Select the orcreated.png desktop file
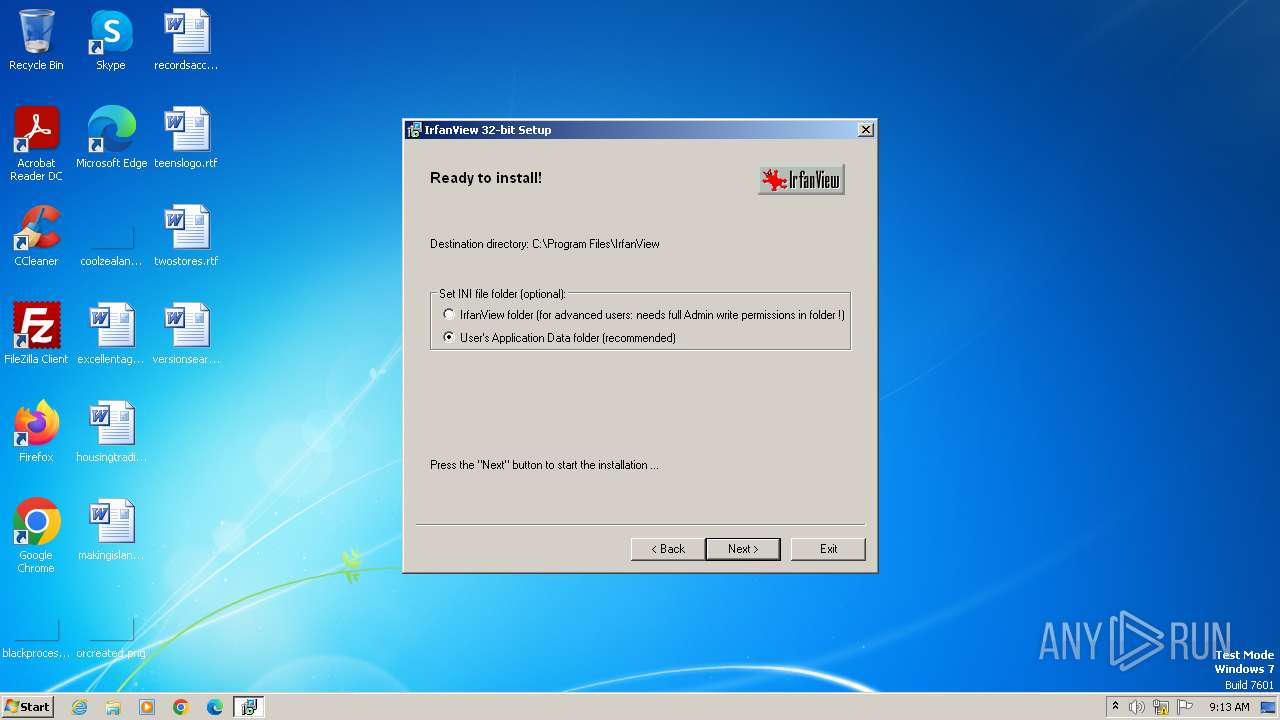Viewport: 1280px width, 720px height. (x=111, y=640)
